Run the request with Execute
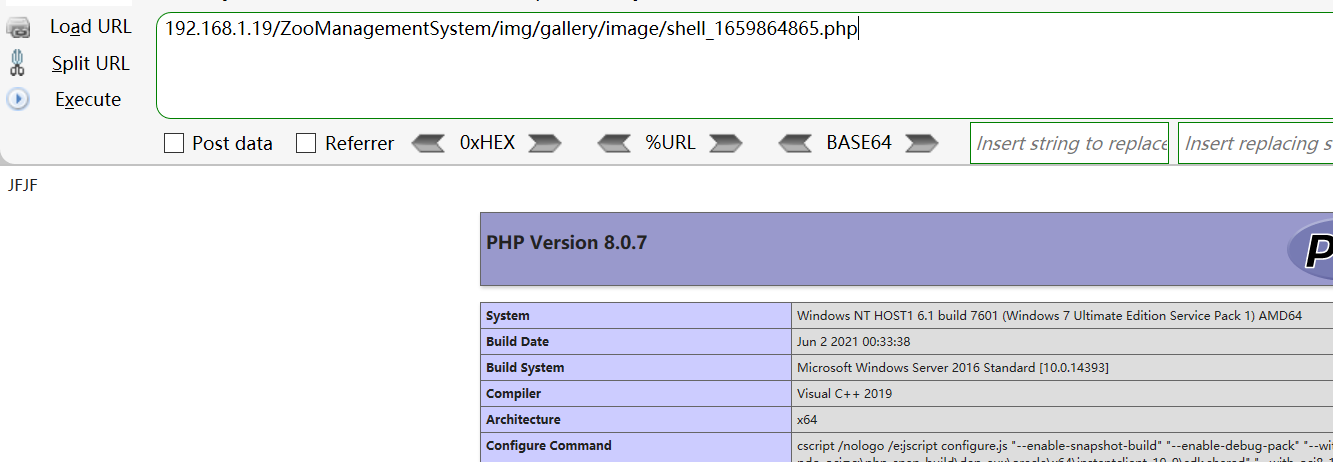The image size is (1333, 462). (88, 99)
